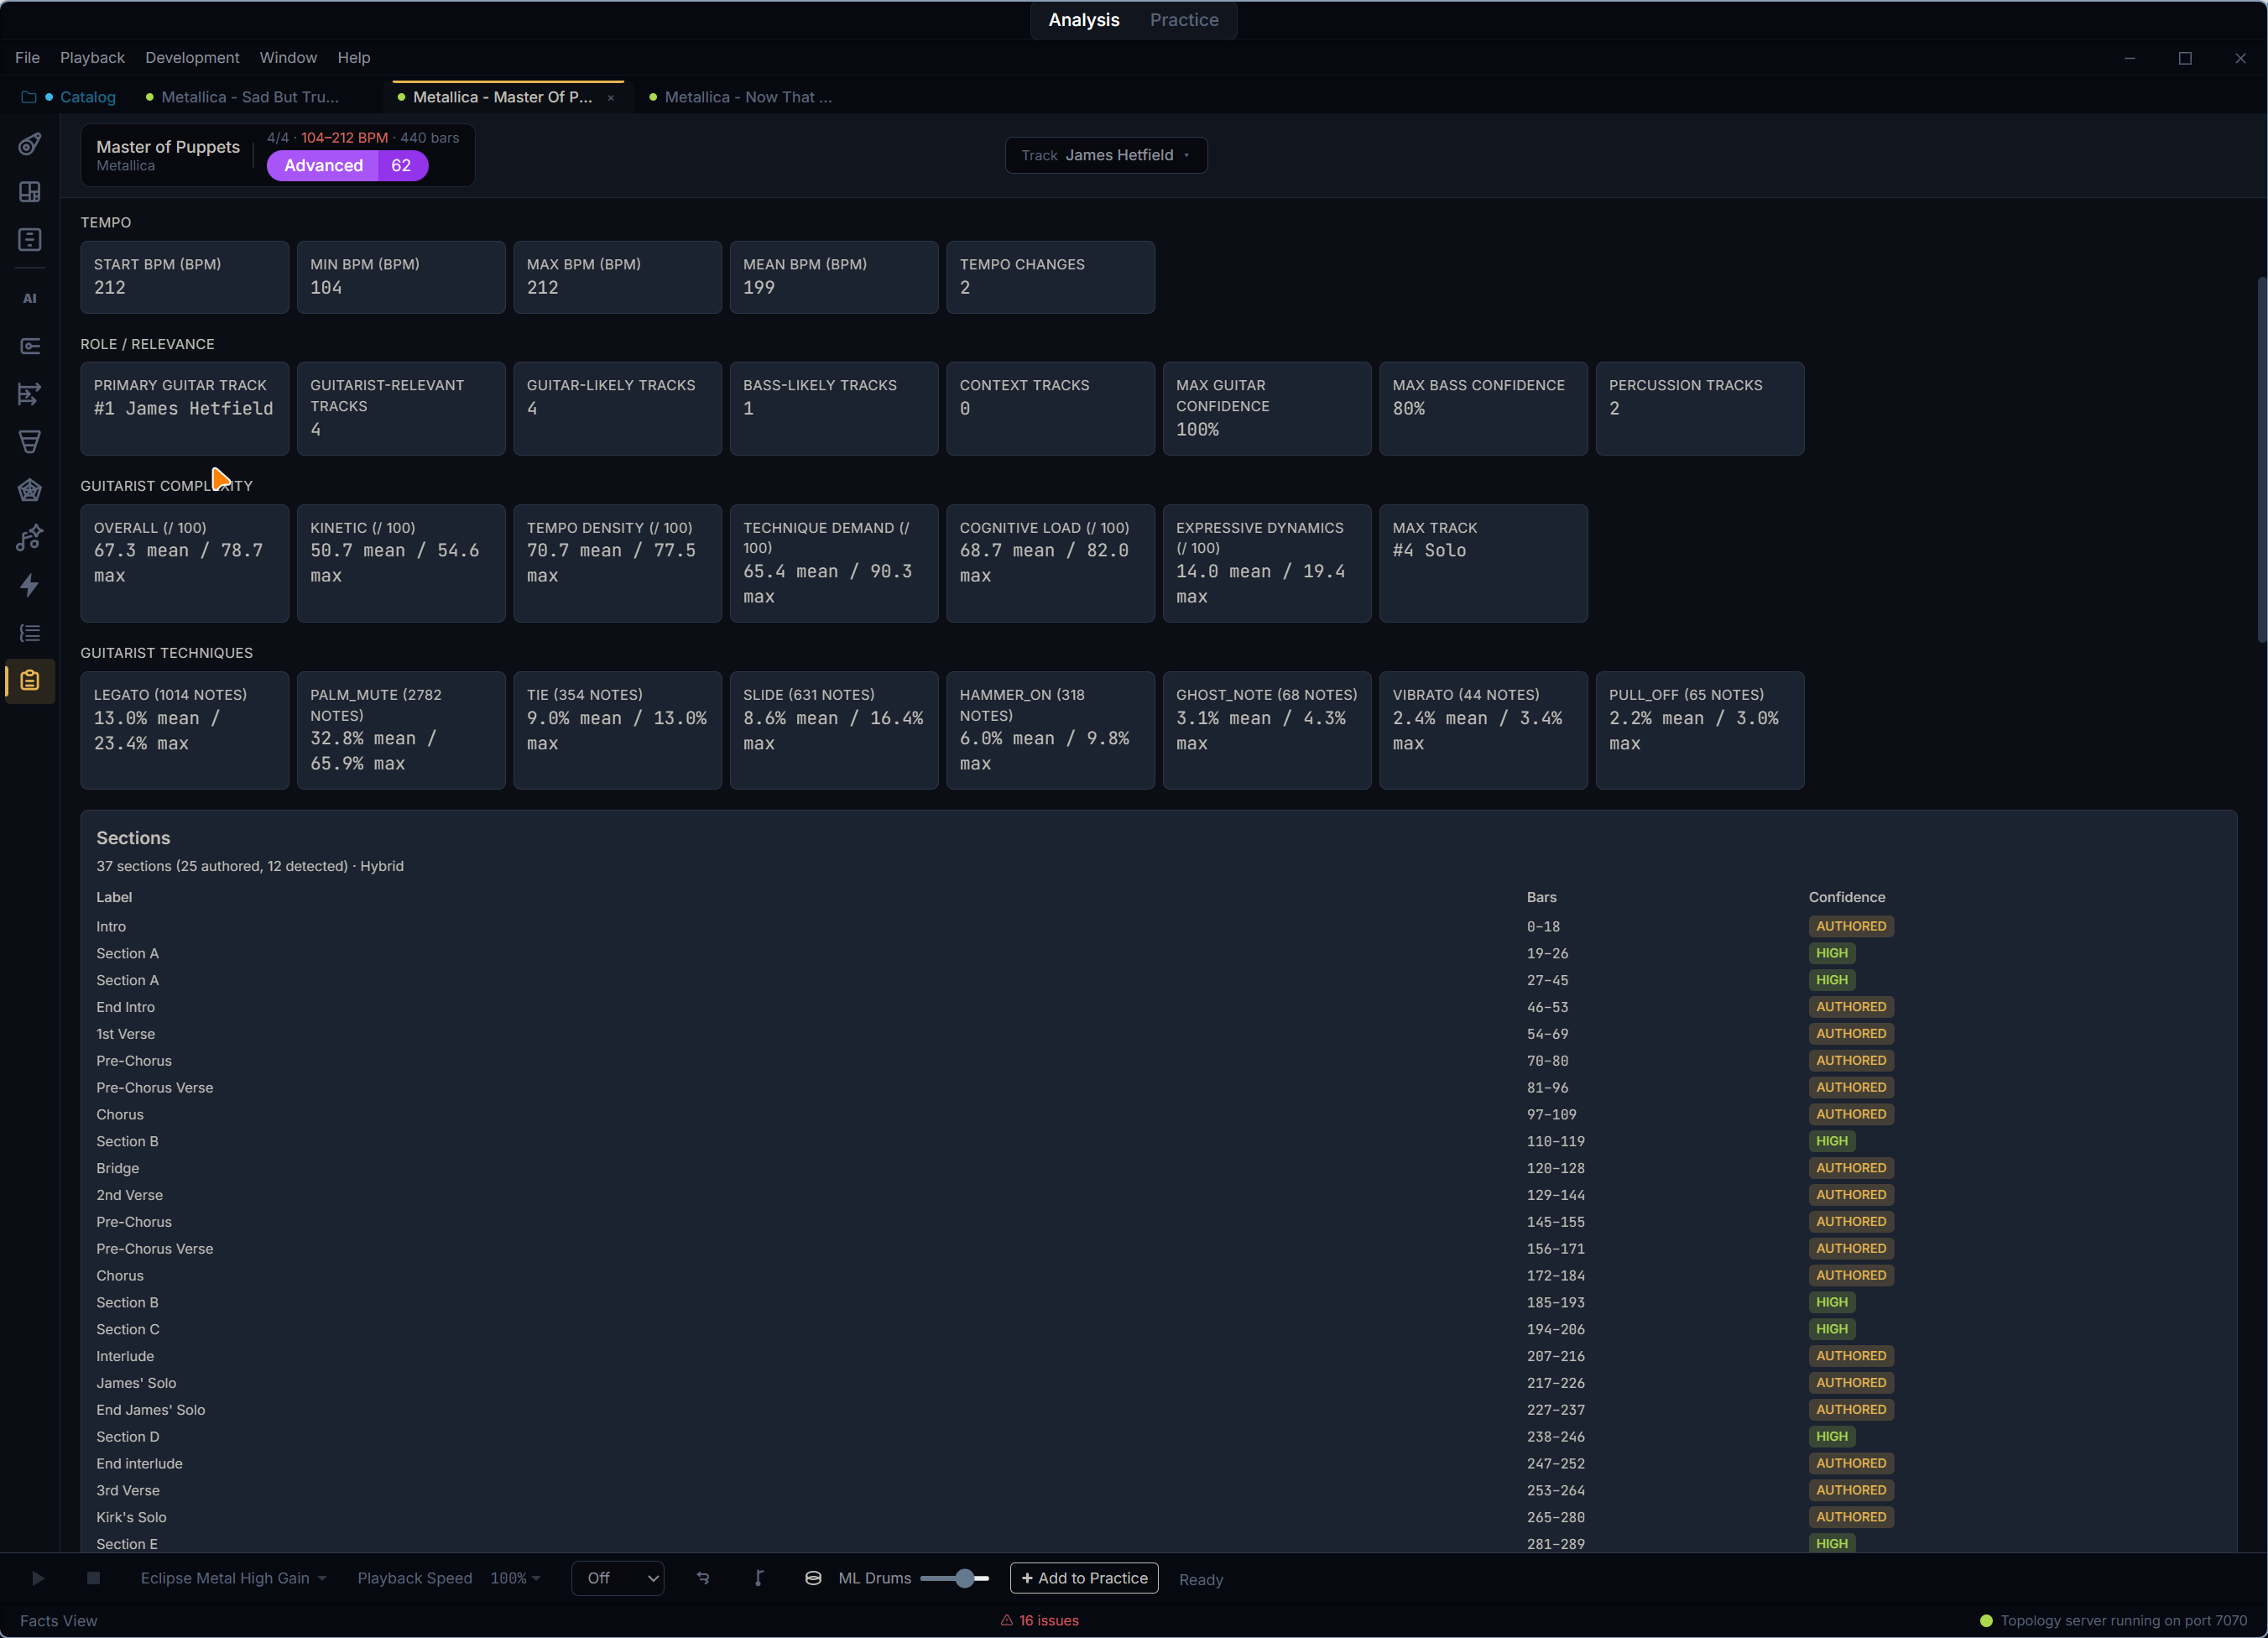Open the lightning bolt sidebar panel
Viewport: 2268px width, 1638px height.
tap(30, 585)
